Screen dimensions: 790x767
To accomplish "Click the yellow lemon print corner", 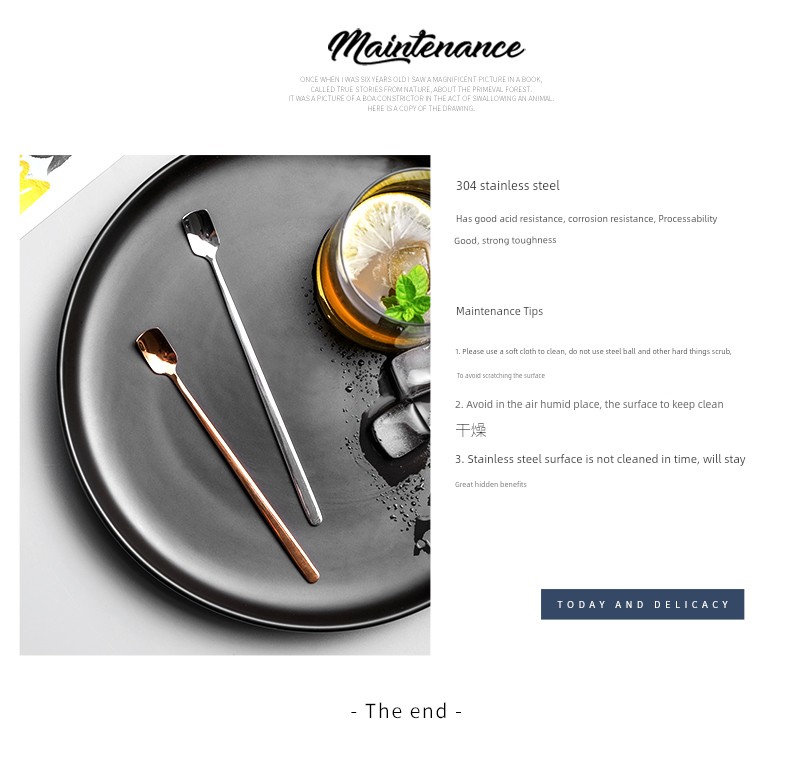I will (x=33, y=184).
